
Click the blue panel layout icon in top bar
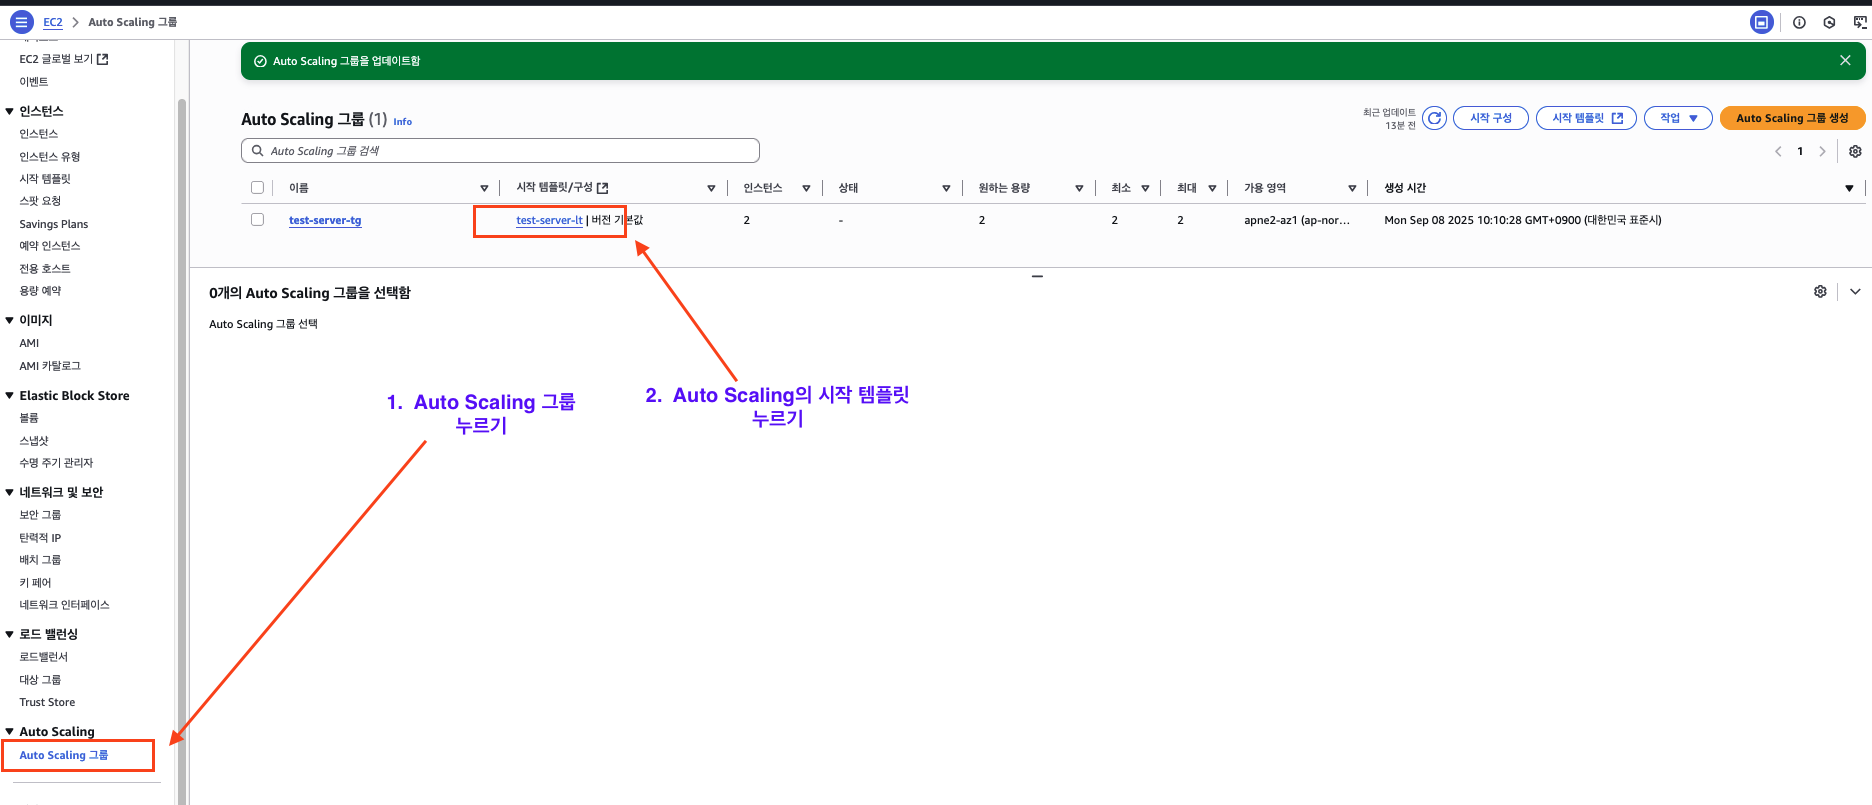(x=1761, y=22)
